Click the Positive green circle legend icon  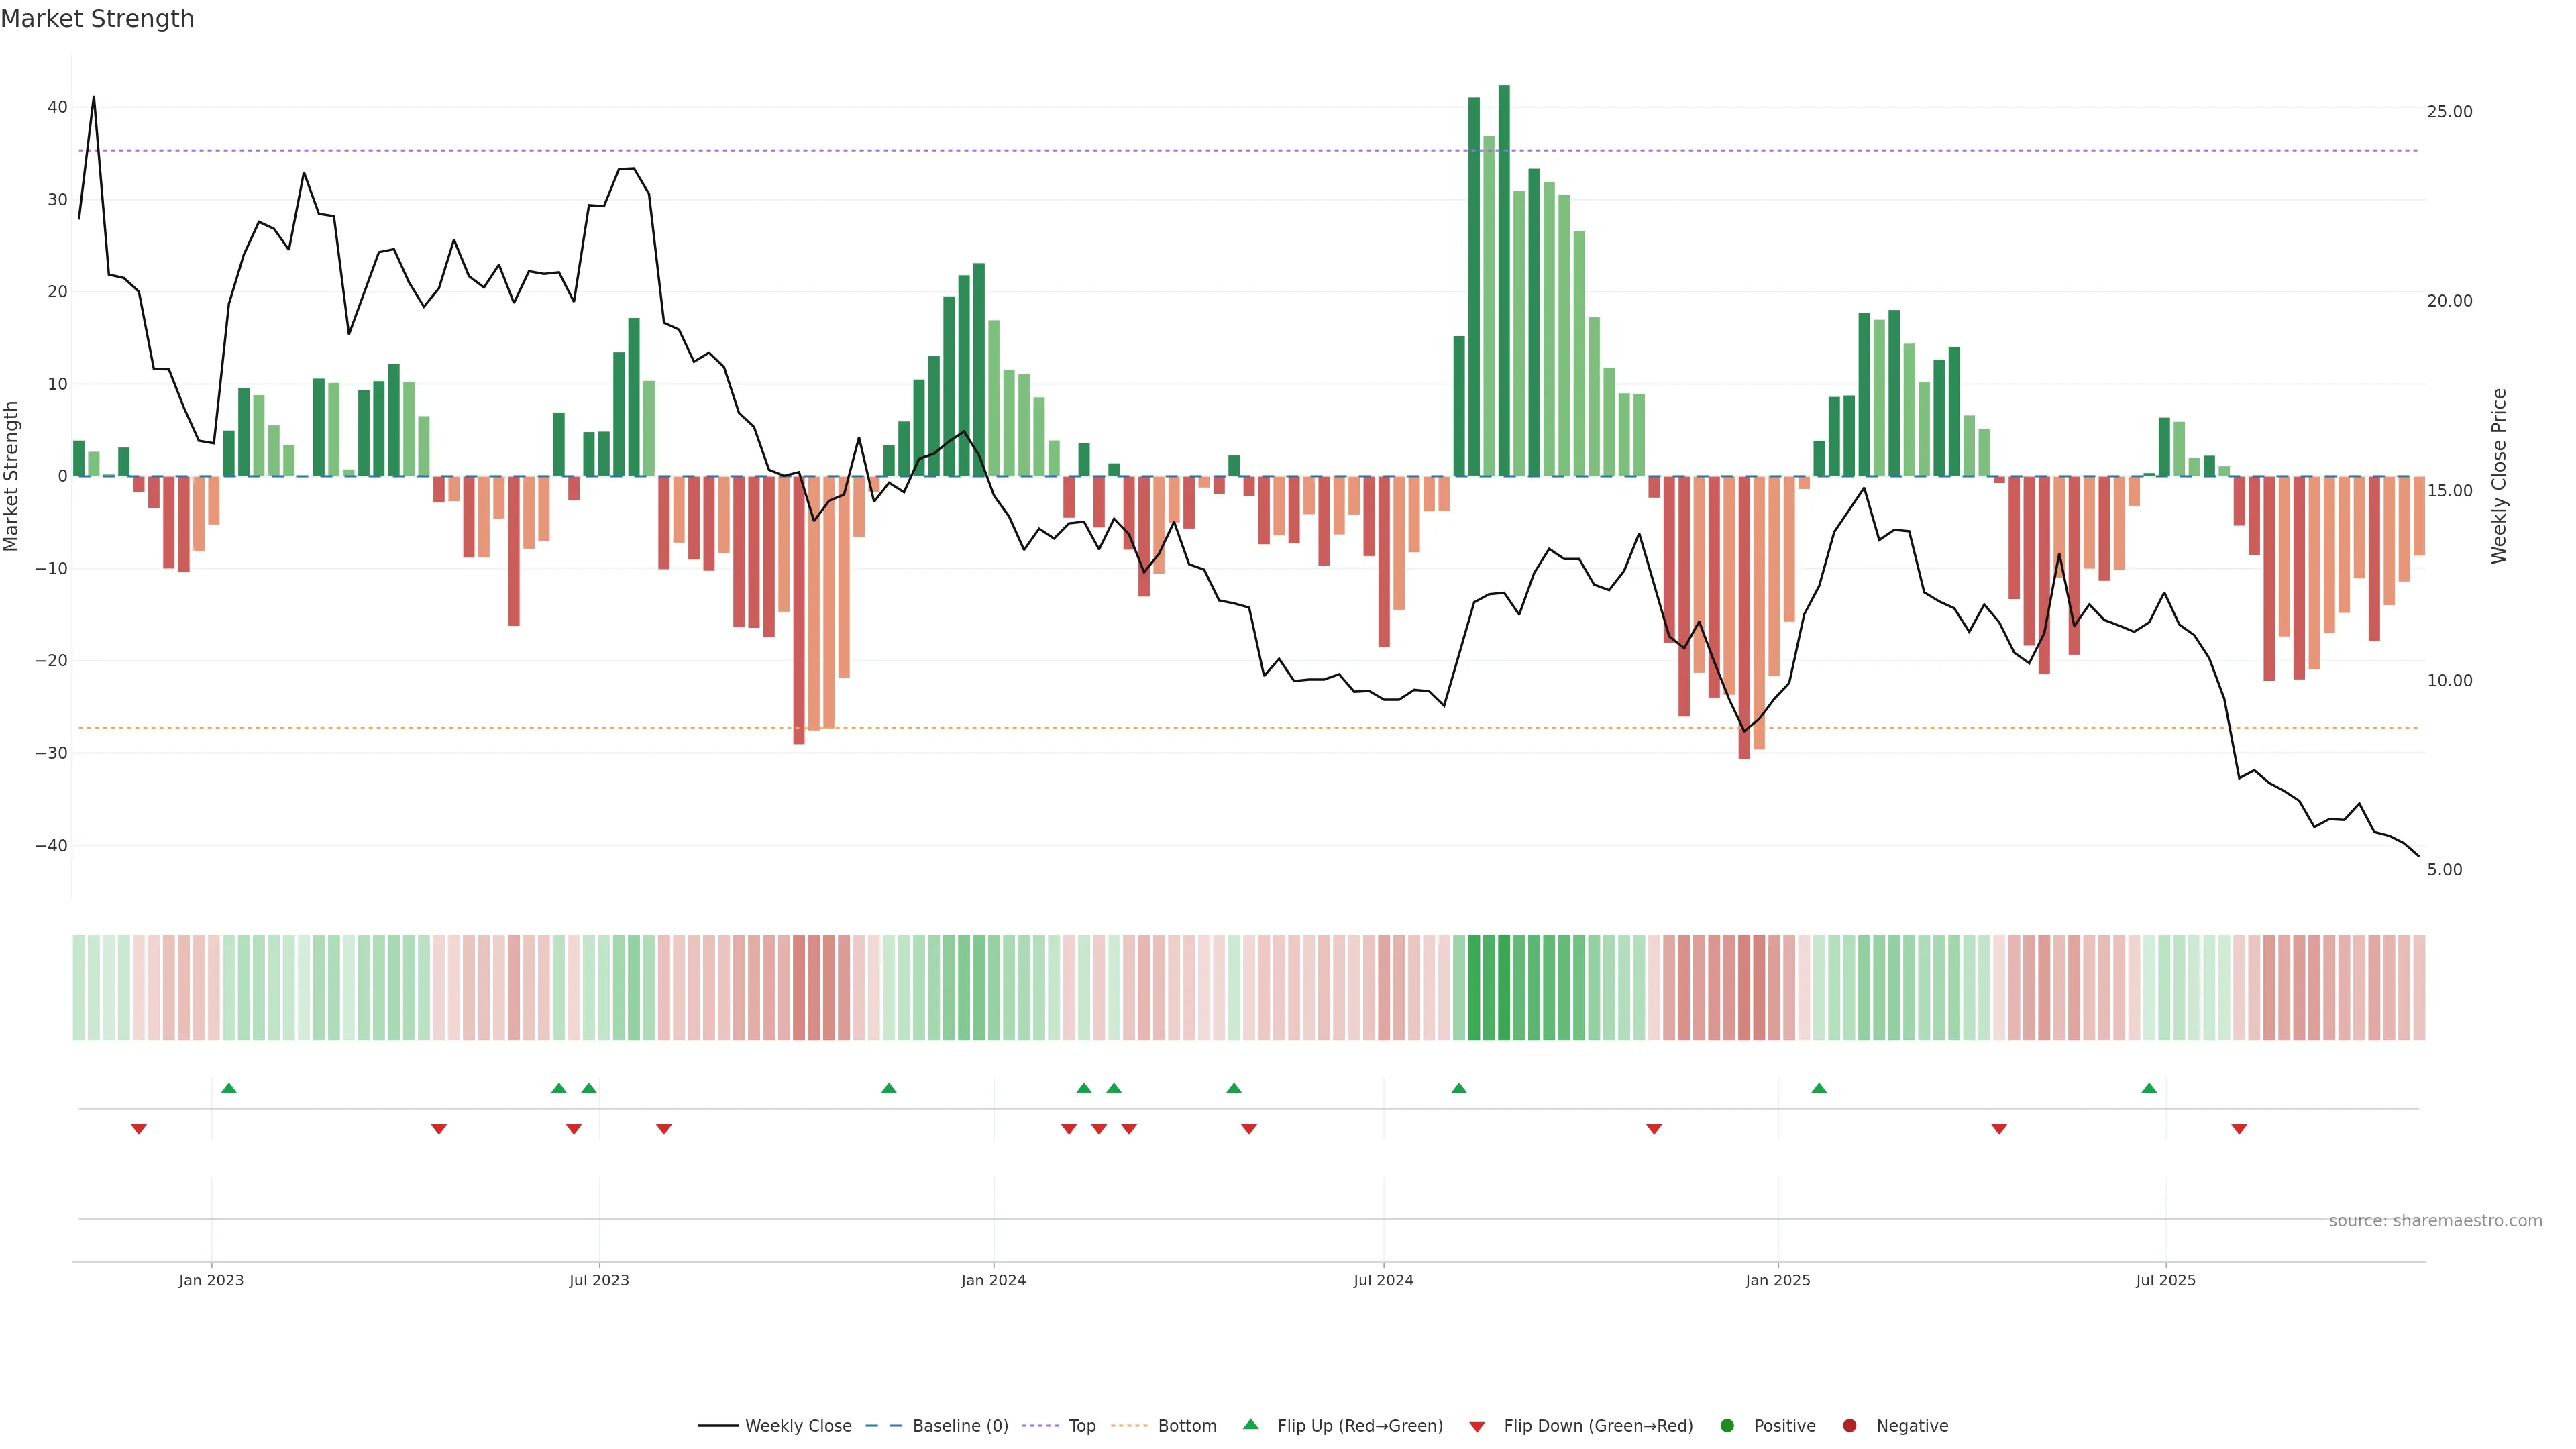(x=1727, y=1425)
